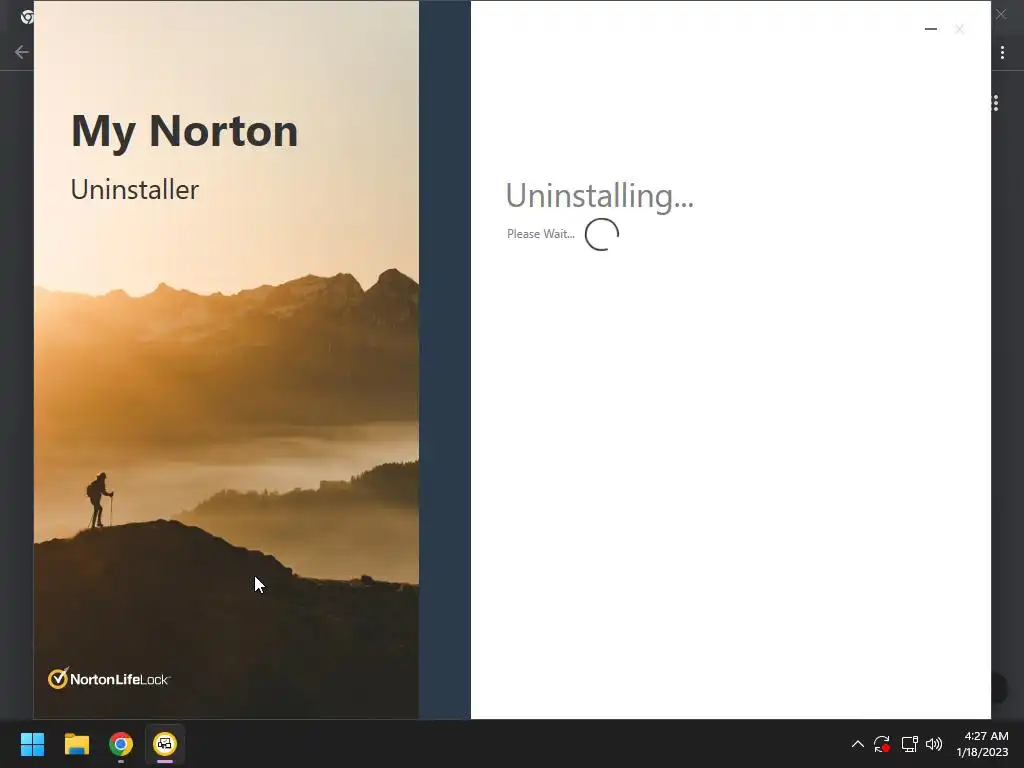Open File Explorer from the taskbar
The image size is (1024, 768).
76,744
